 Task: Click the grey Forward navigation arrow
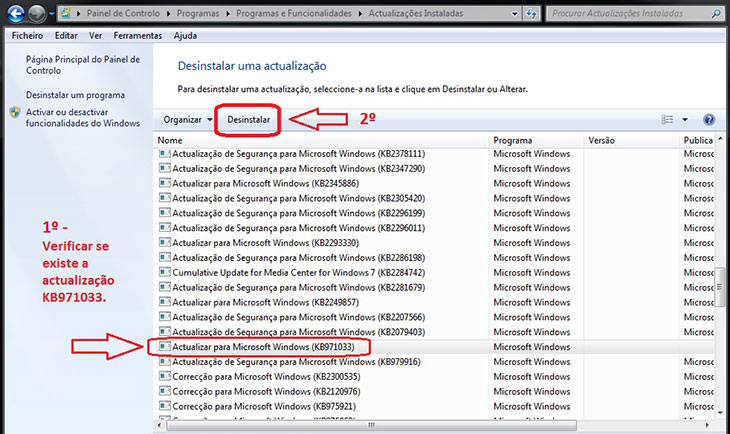coord(37,14)
